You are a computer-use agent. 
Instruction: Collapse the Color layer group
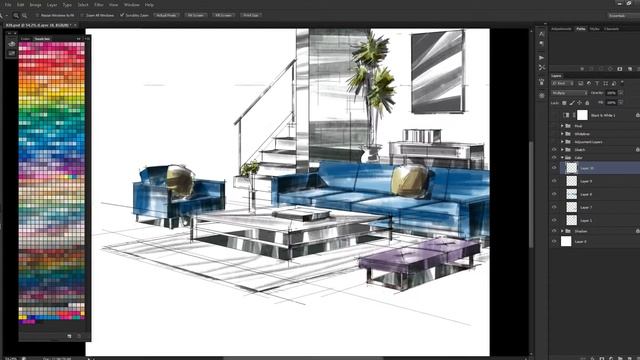562,158
